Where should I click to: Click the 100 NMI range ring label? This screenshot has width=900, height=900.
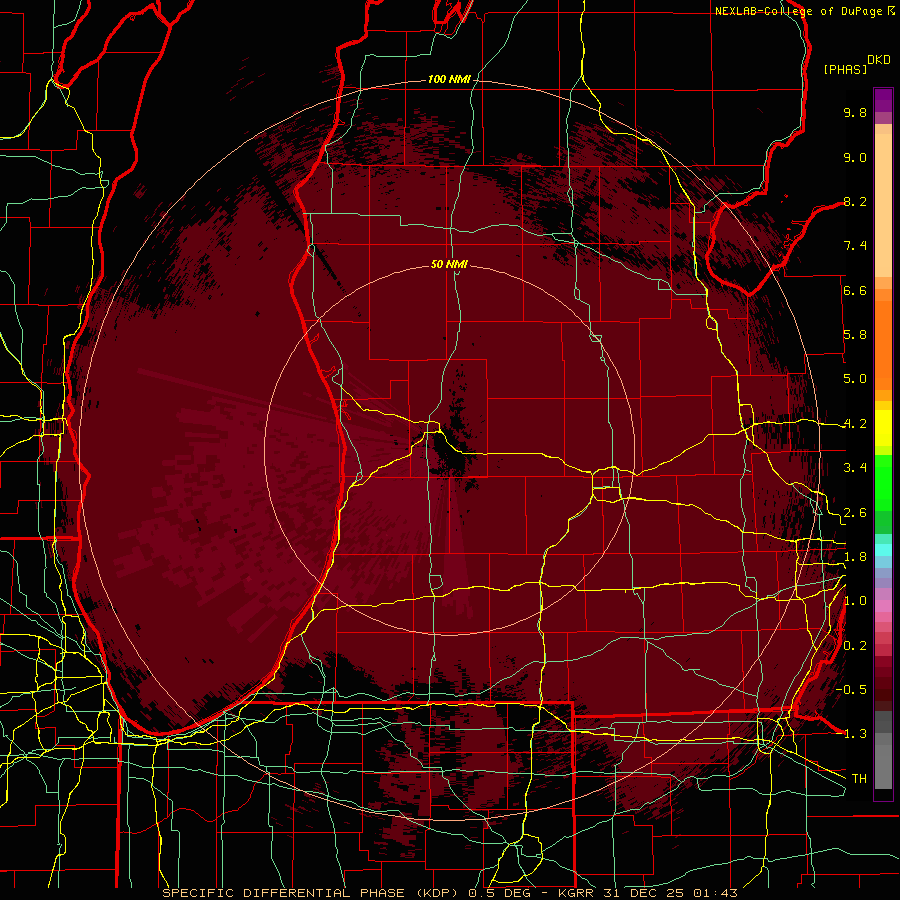point(449,79)
